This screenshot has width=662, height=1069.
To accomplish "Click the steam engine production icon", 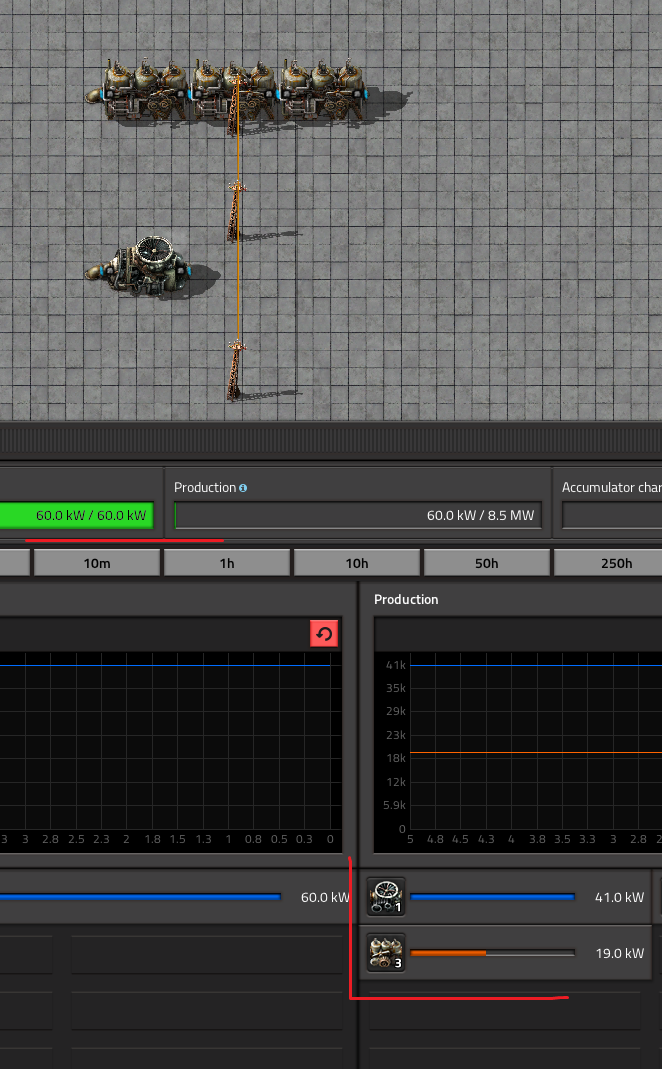I will [386, 952].
